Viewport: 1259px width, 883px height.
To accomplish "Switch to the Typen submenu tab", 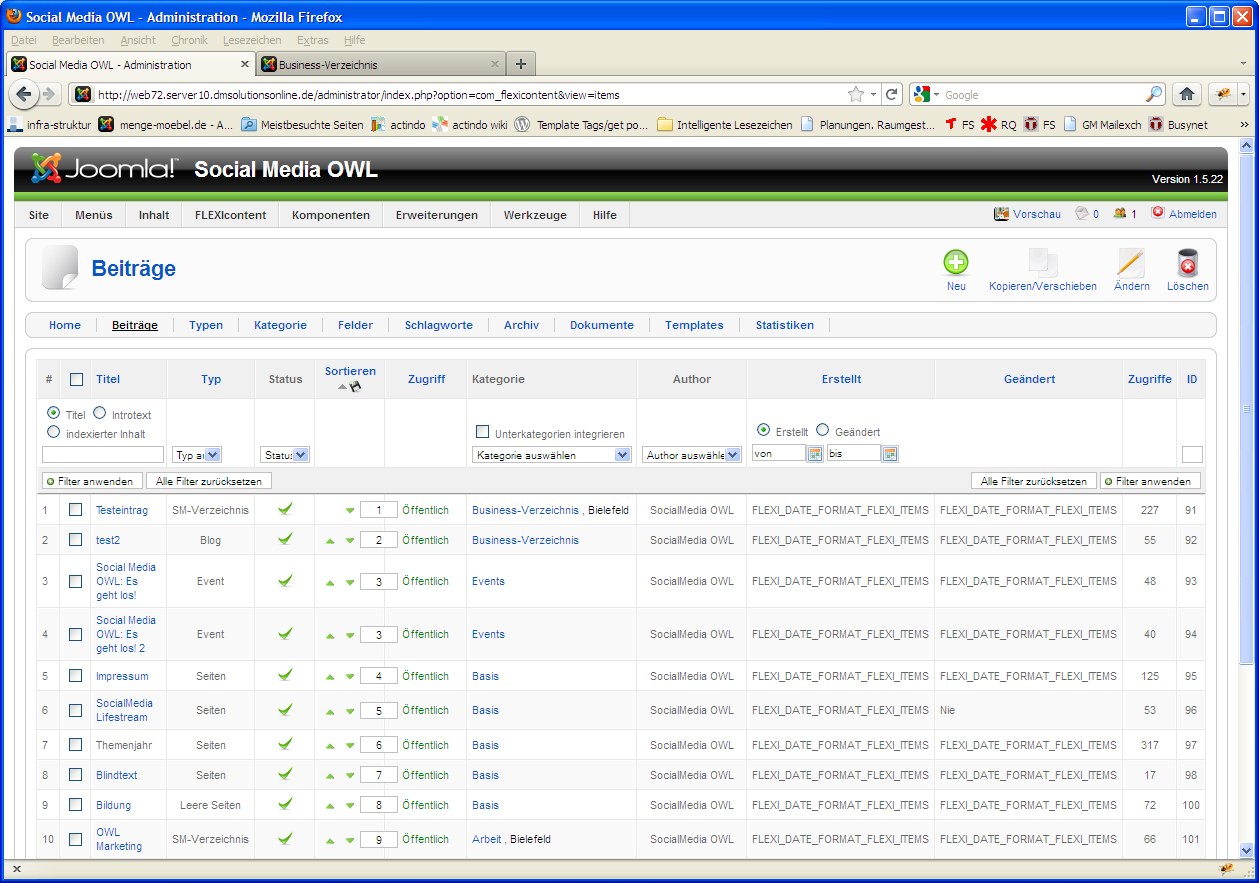I will tap(206, 325).
